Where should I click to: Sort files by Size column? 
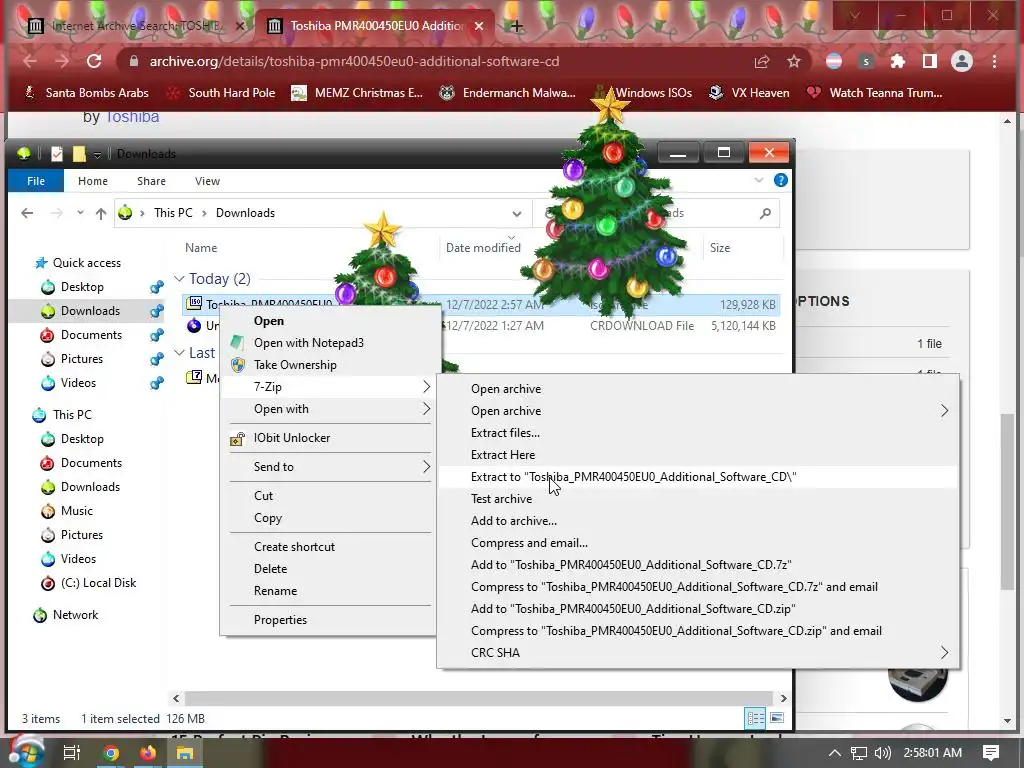720,248
